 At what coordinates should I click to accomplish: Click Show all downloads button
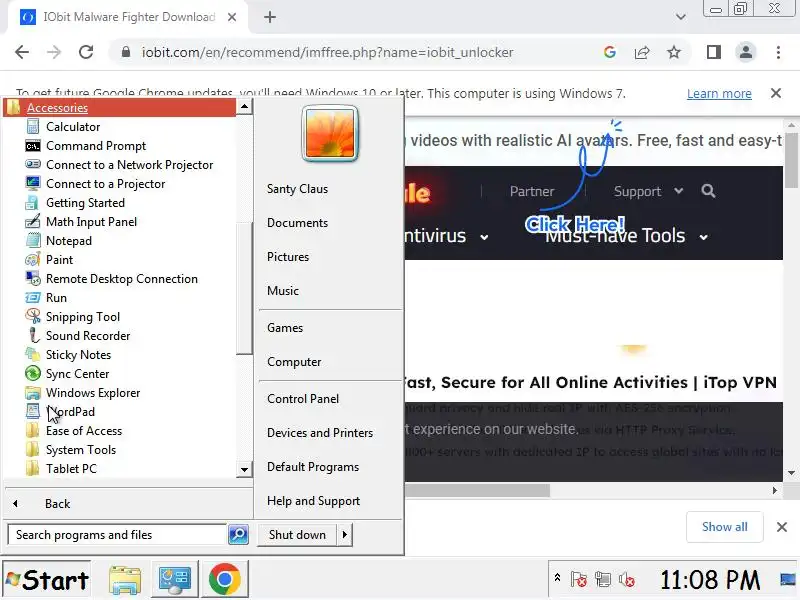724,527
